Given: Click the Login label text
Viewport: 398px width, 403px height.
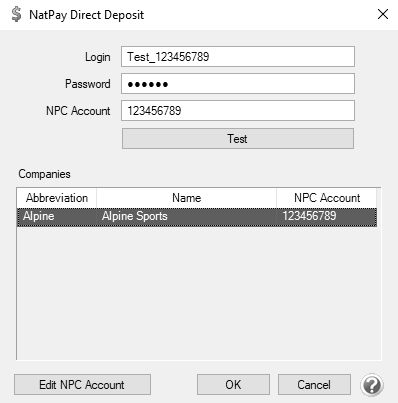Looking at the screenshot, I should click(x=97, y=57).
